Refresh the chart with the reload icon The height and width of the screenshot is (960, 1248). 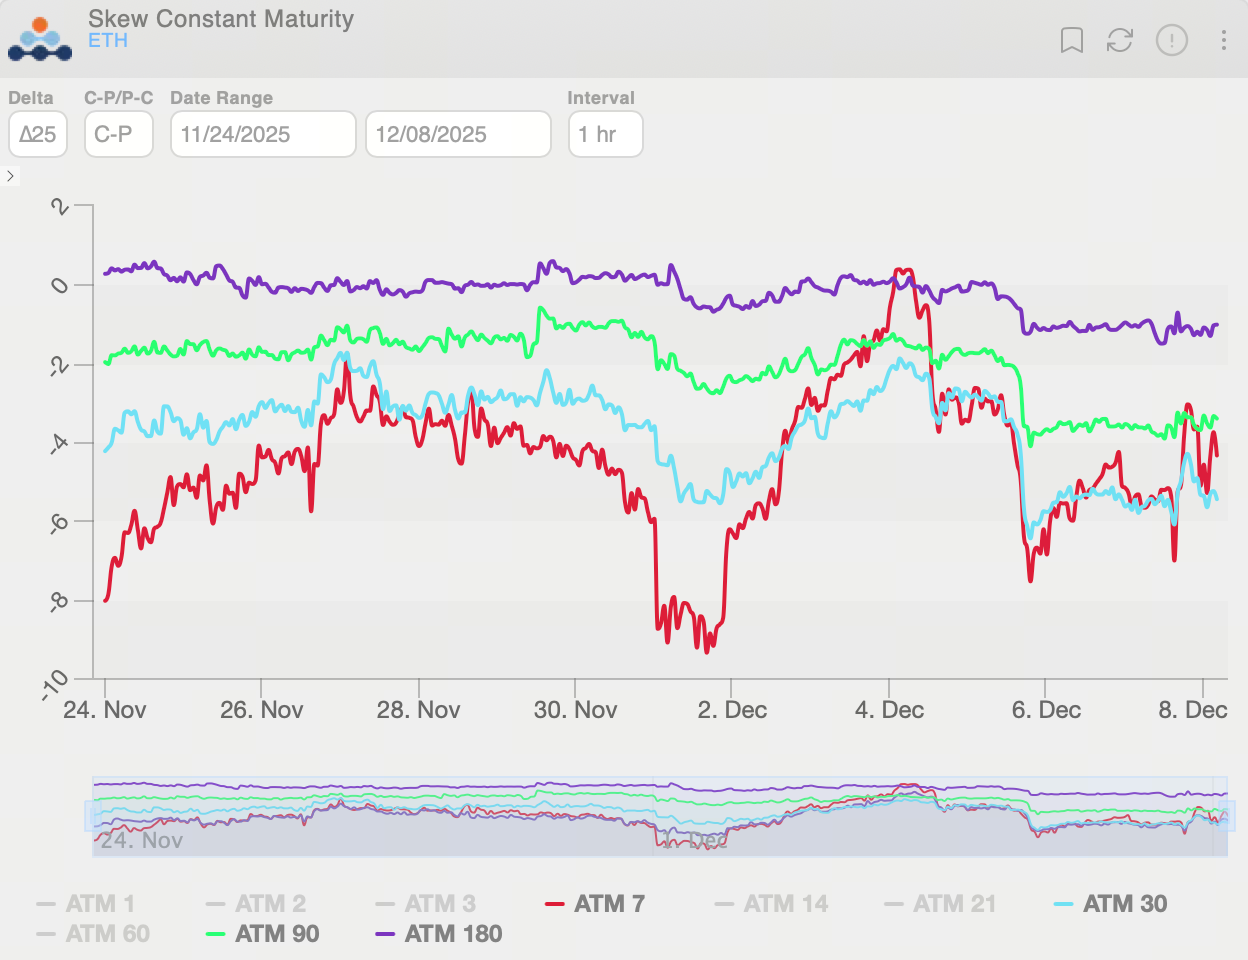(x=1120, y=40)
